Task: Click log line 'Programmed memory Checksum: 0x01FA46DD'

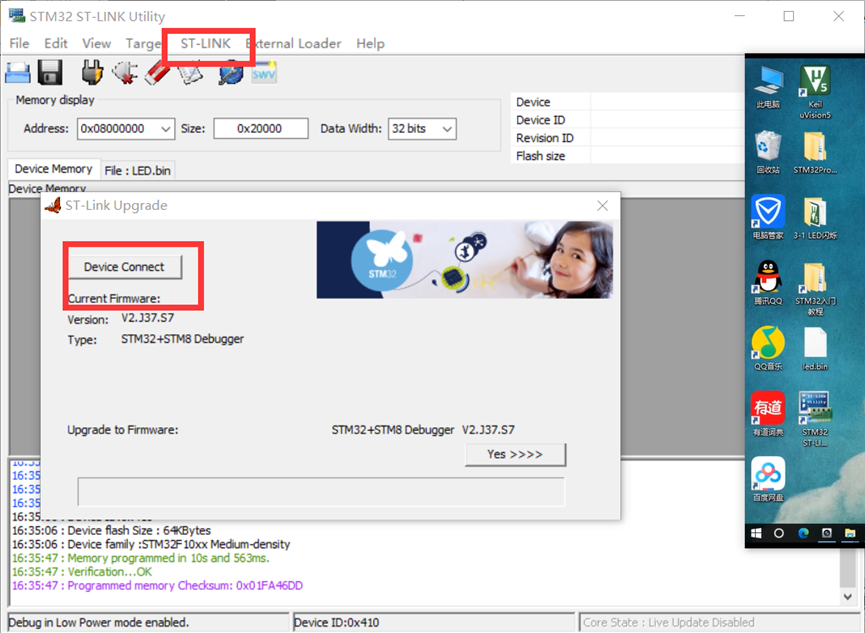Action: tap(157, 586)
